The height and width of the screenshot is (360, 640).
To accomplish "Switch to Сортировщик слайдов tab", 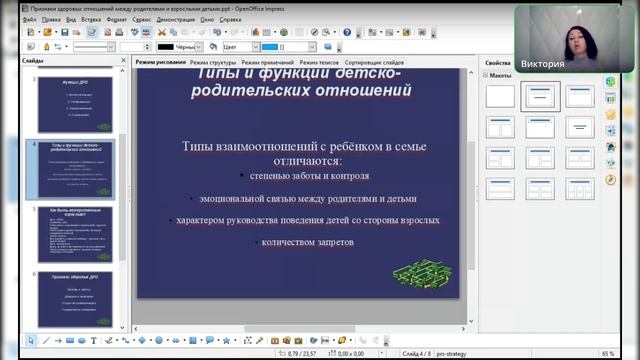I will tap(374, 62).
